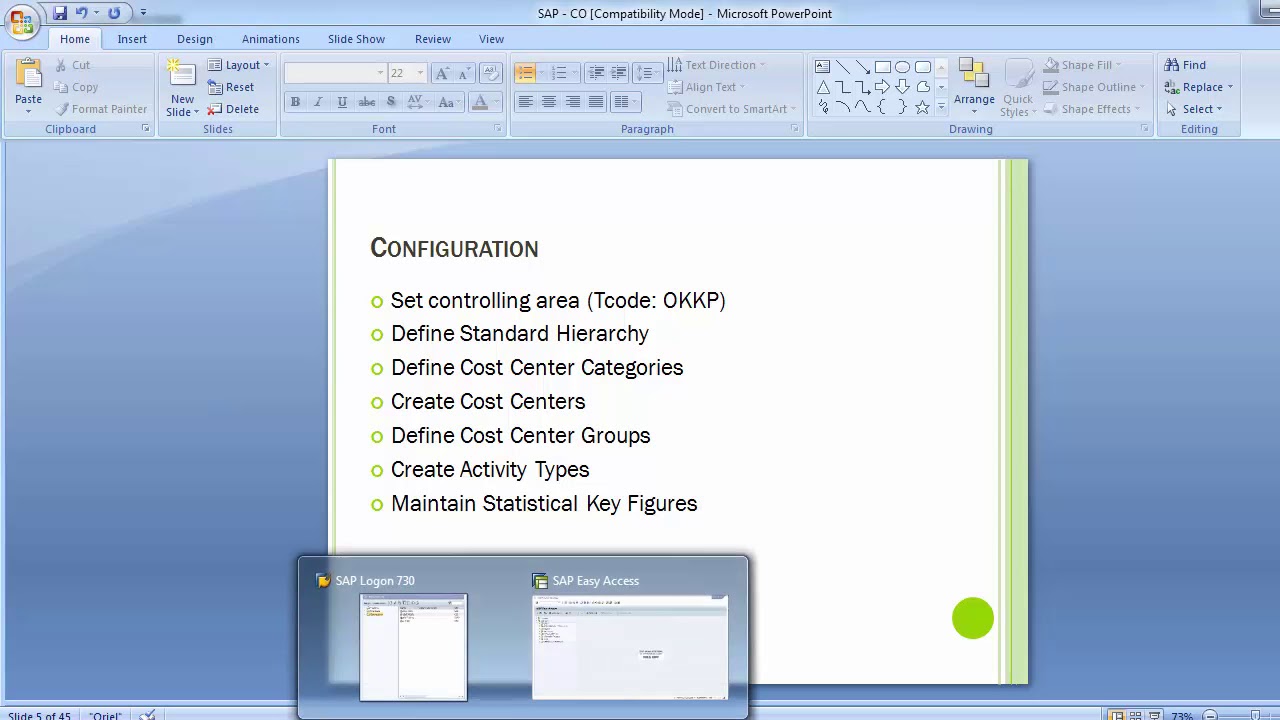
Task: Open the Customize Quick Access Toolbar dropdown
Action: [x=143, y=13]
